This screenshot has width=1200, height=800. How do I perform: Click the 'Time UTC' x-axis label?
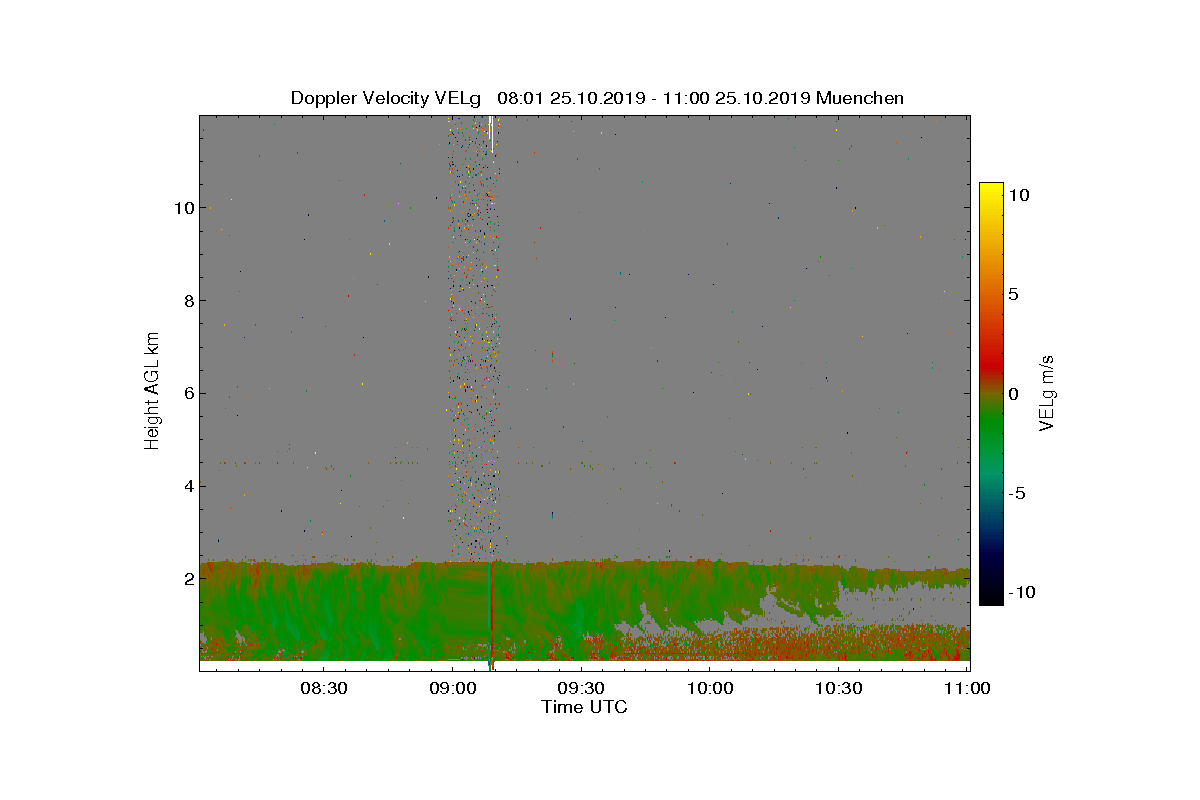(x=585, y=707)
